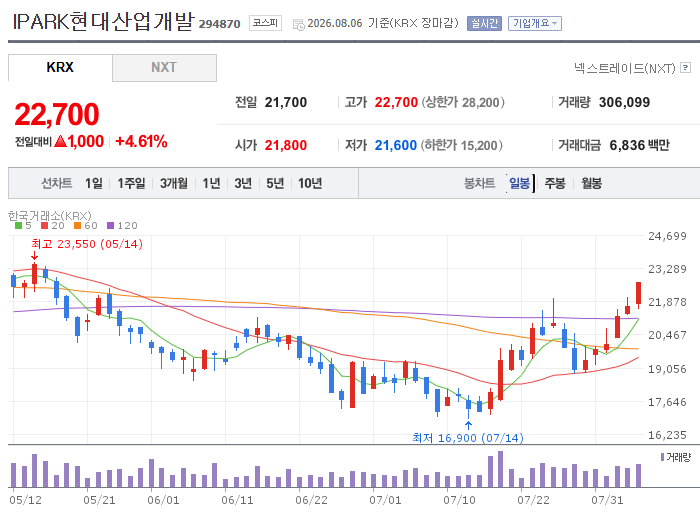Image resolution: width=700 pixels, height=516 pixels.
Task: Click the orange 60-day moving average swatch
Action: (x=78, y=226)
